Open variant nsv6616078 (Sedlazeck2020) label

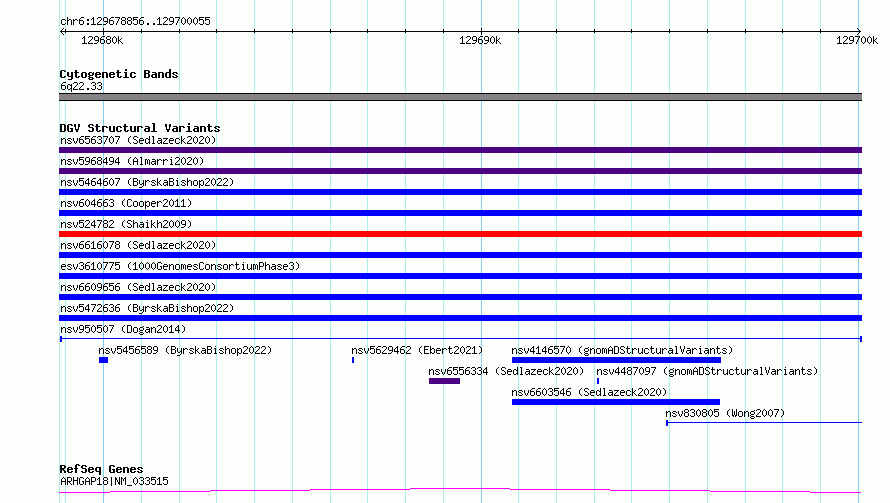point(138,245)
